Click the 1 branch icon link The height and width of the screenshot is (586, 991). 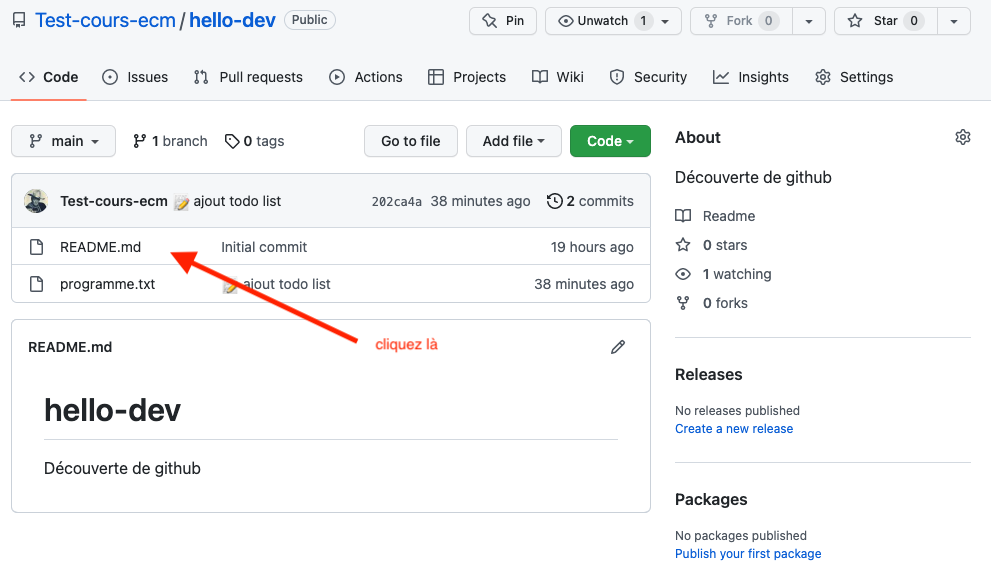pos(139,141)
